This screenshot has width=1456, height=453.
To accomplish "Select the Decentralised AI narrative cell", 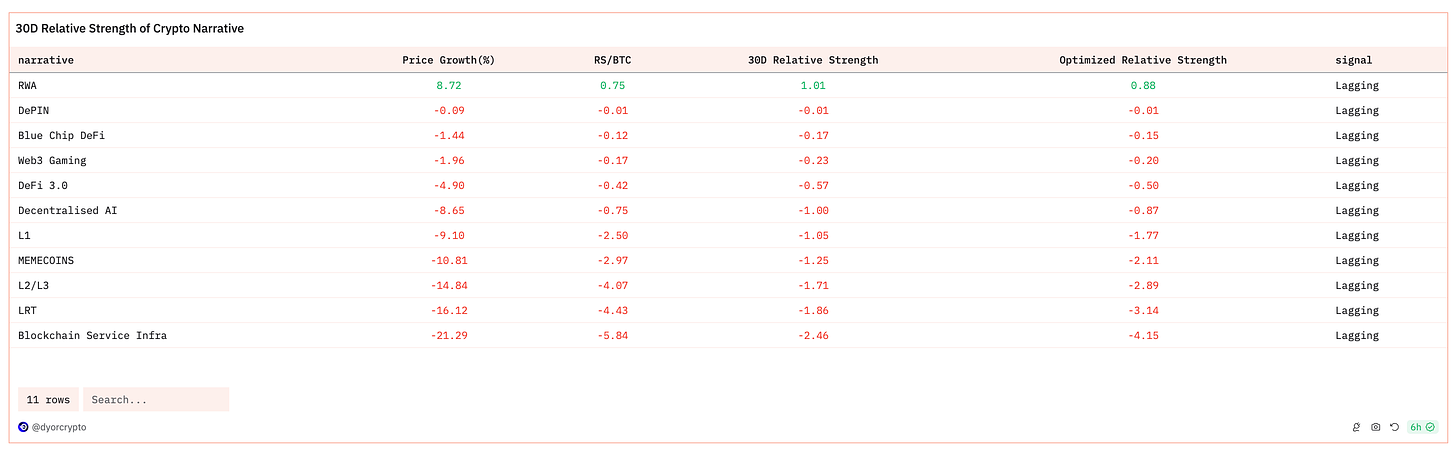I will 68,210.
